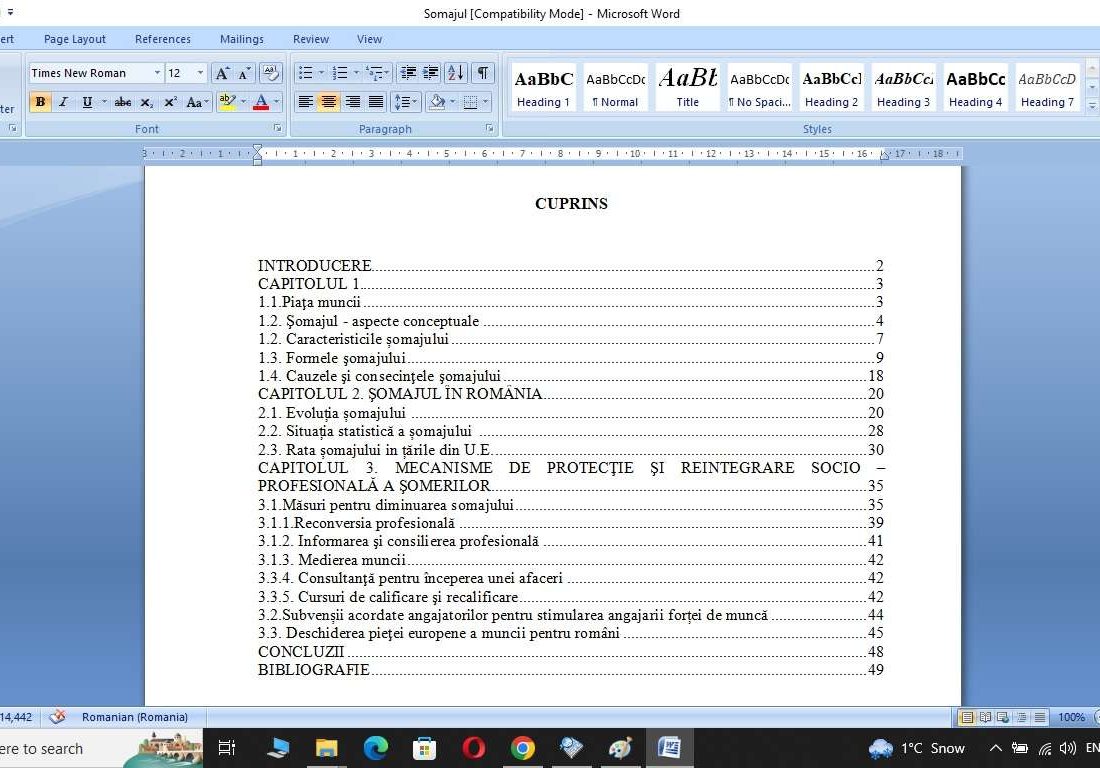The height and width of the screenshot is (768, 1100).
Task: Click the red font color swatch
Action: [x=260, y=102]
